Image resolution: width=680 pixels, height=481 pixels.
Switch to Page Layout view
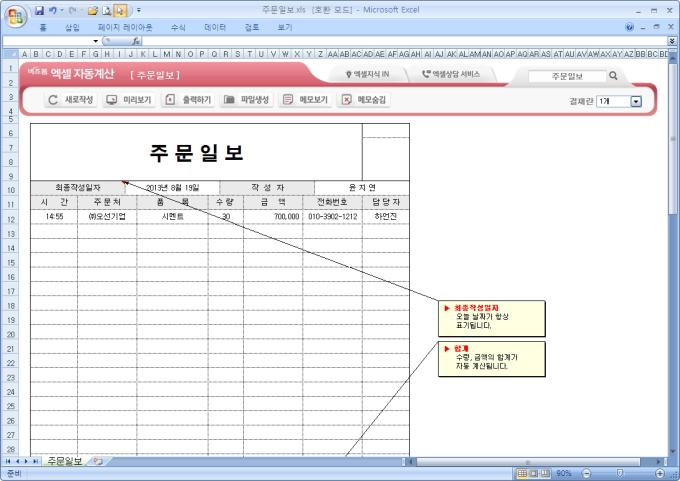pos(533,472)
